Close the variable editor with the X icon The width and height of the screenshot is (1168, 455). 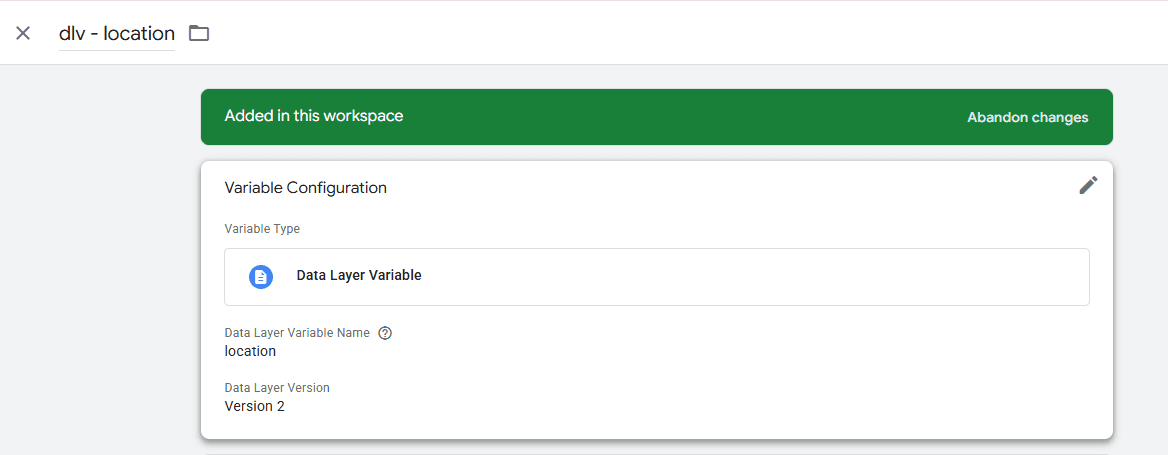(23, 34)
